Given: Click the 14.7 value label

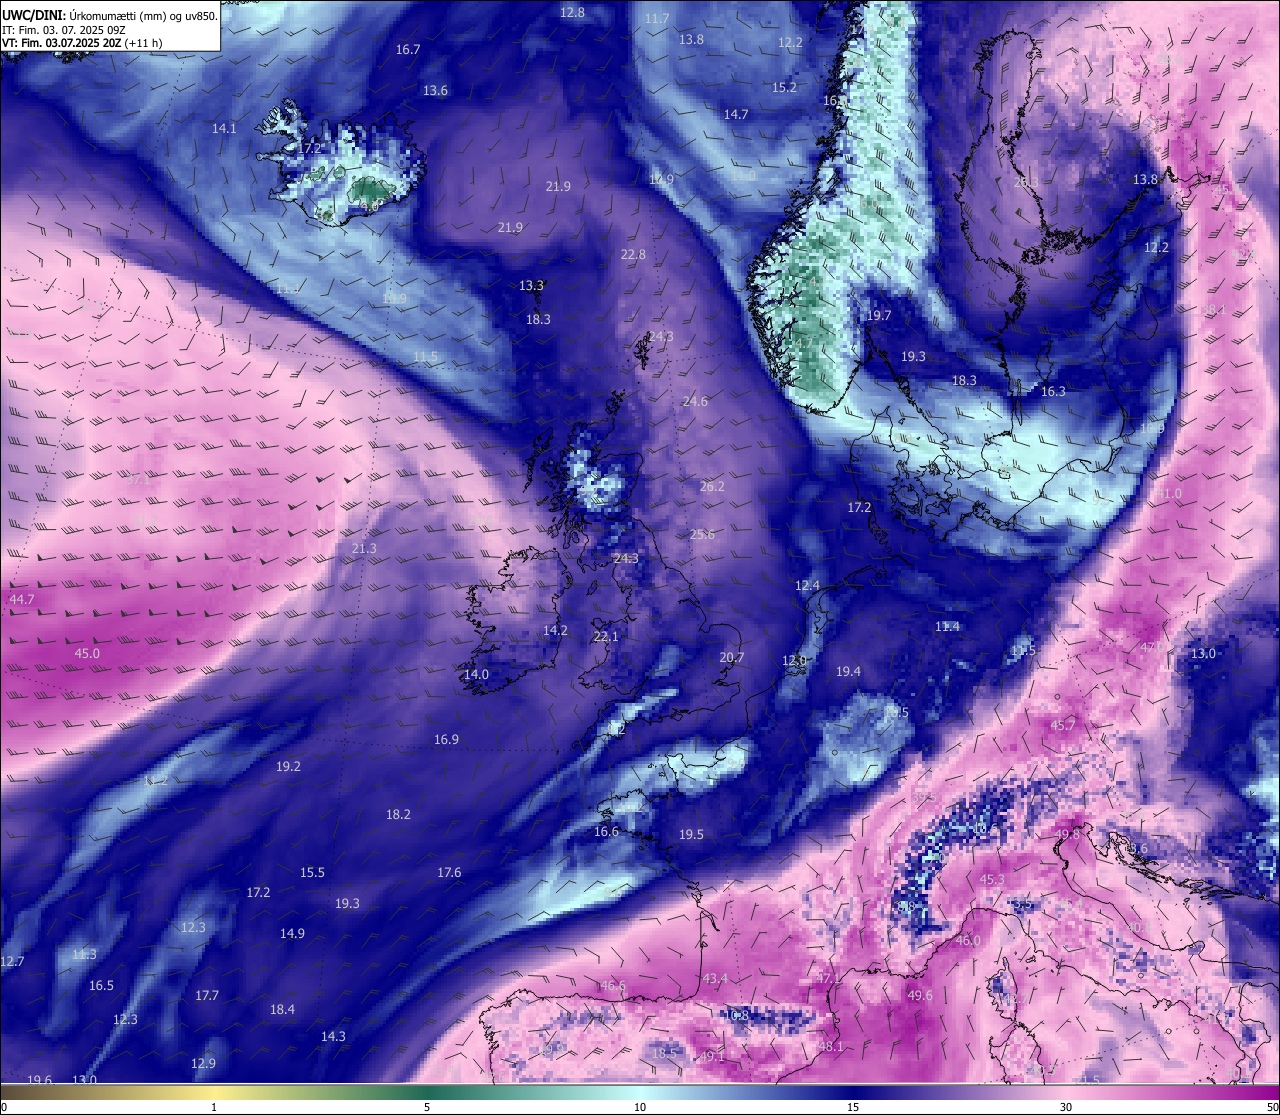Looking at the screenshot, I should click(x=736, y=114).
